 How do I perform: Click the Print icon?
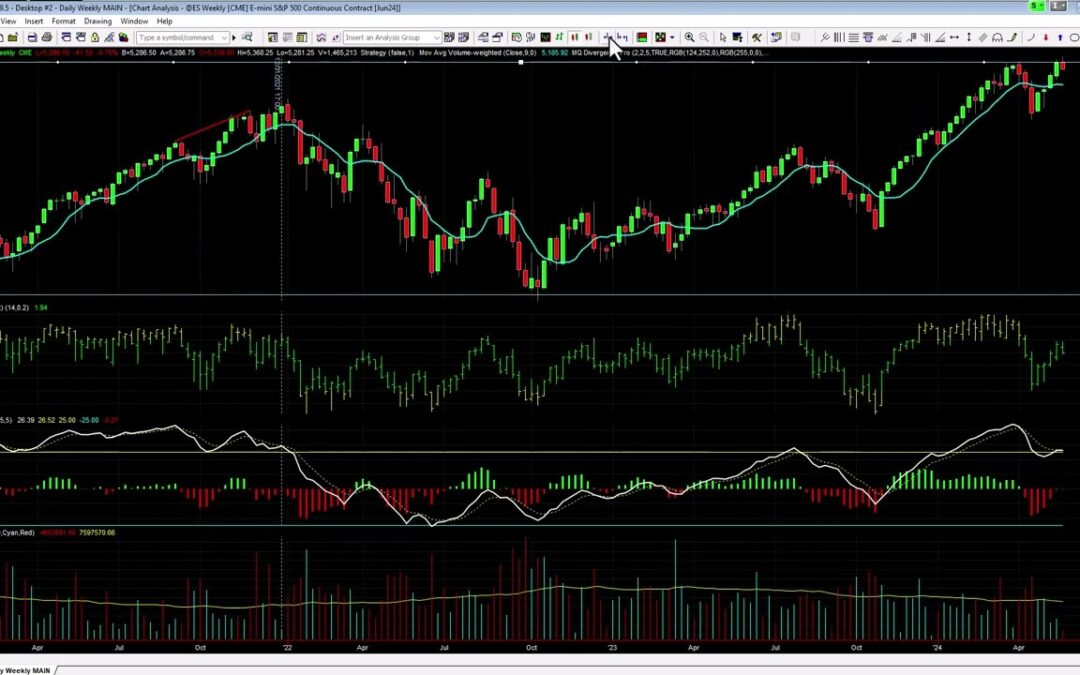[x=46, y=37]
